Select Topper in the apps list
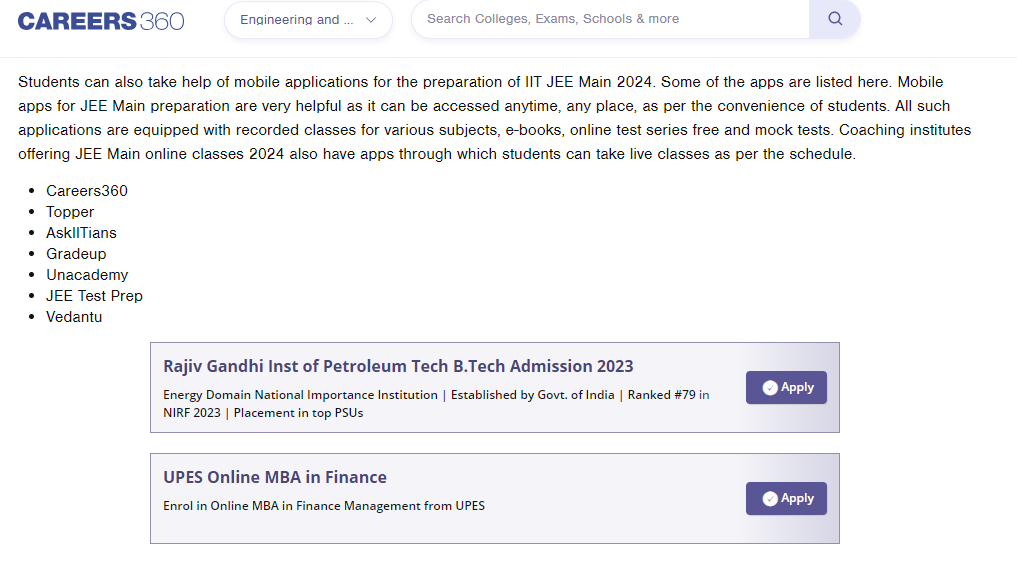This screenshot has width=1017, height=563. click(x=70, y=212)
